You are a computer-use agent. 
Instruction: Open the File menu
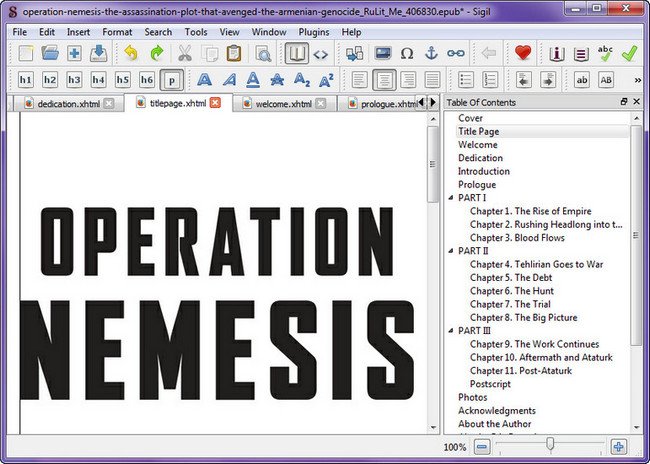[19, 32]
